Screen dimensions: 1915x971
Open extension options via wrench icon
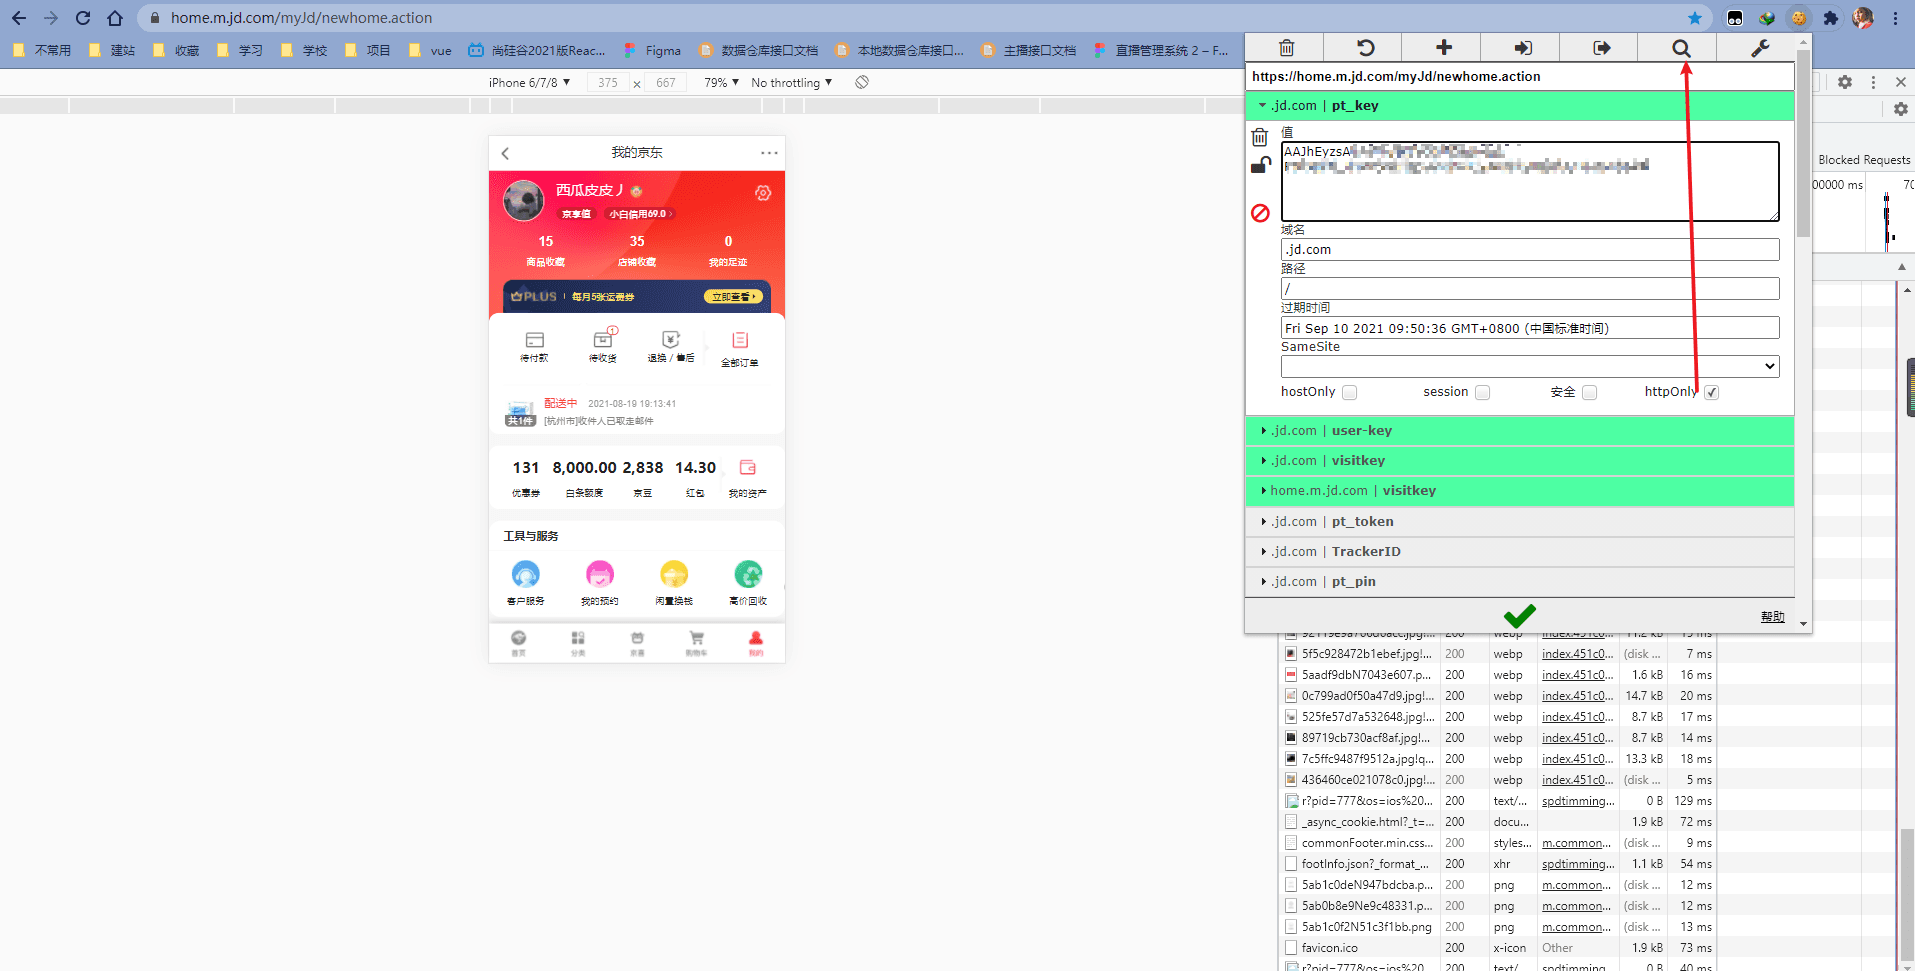(1760, 48)
